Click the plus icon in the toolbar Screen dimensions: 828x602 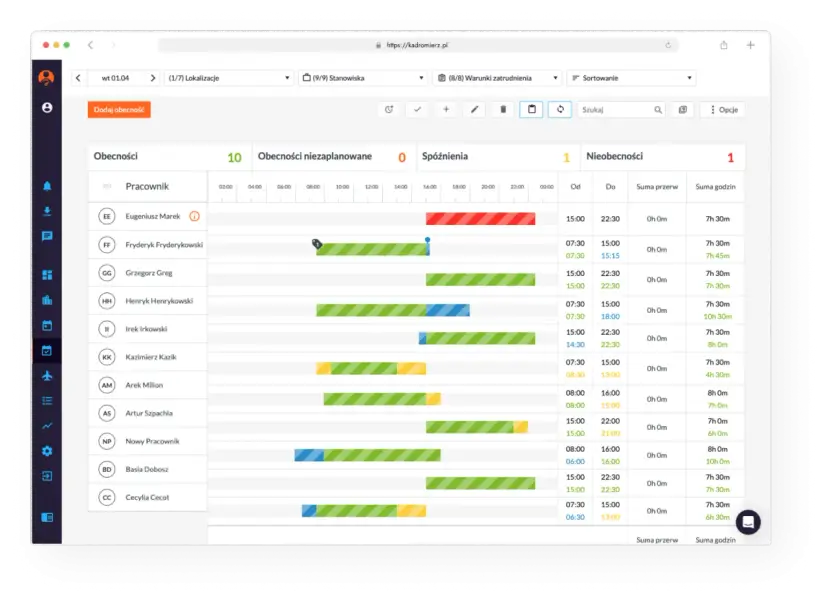click(x=446, y=109)
